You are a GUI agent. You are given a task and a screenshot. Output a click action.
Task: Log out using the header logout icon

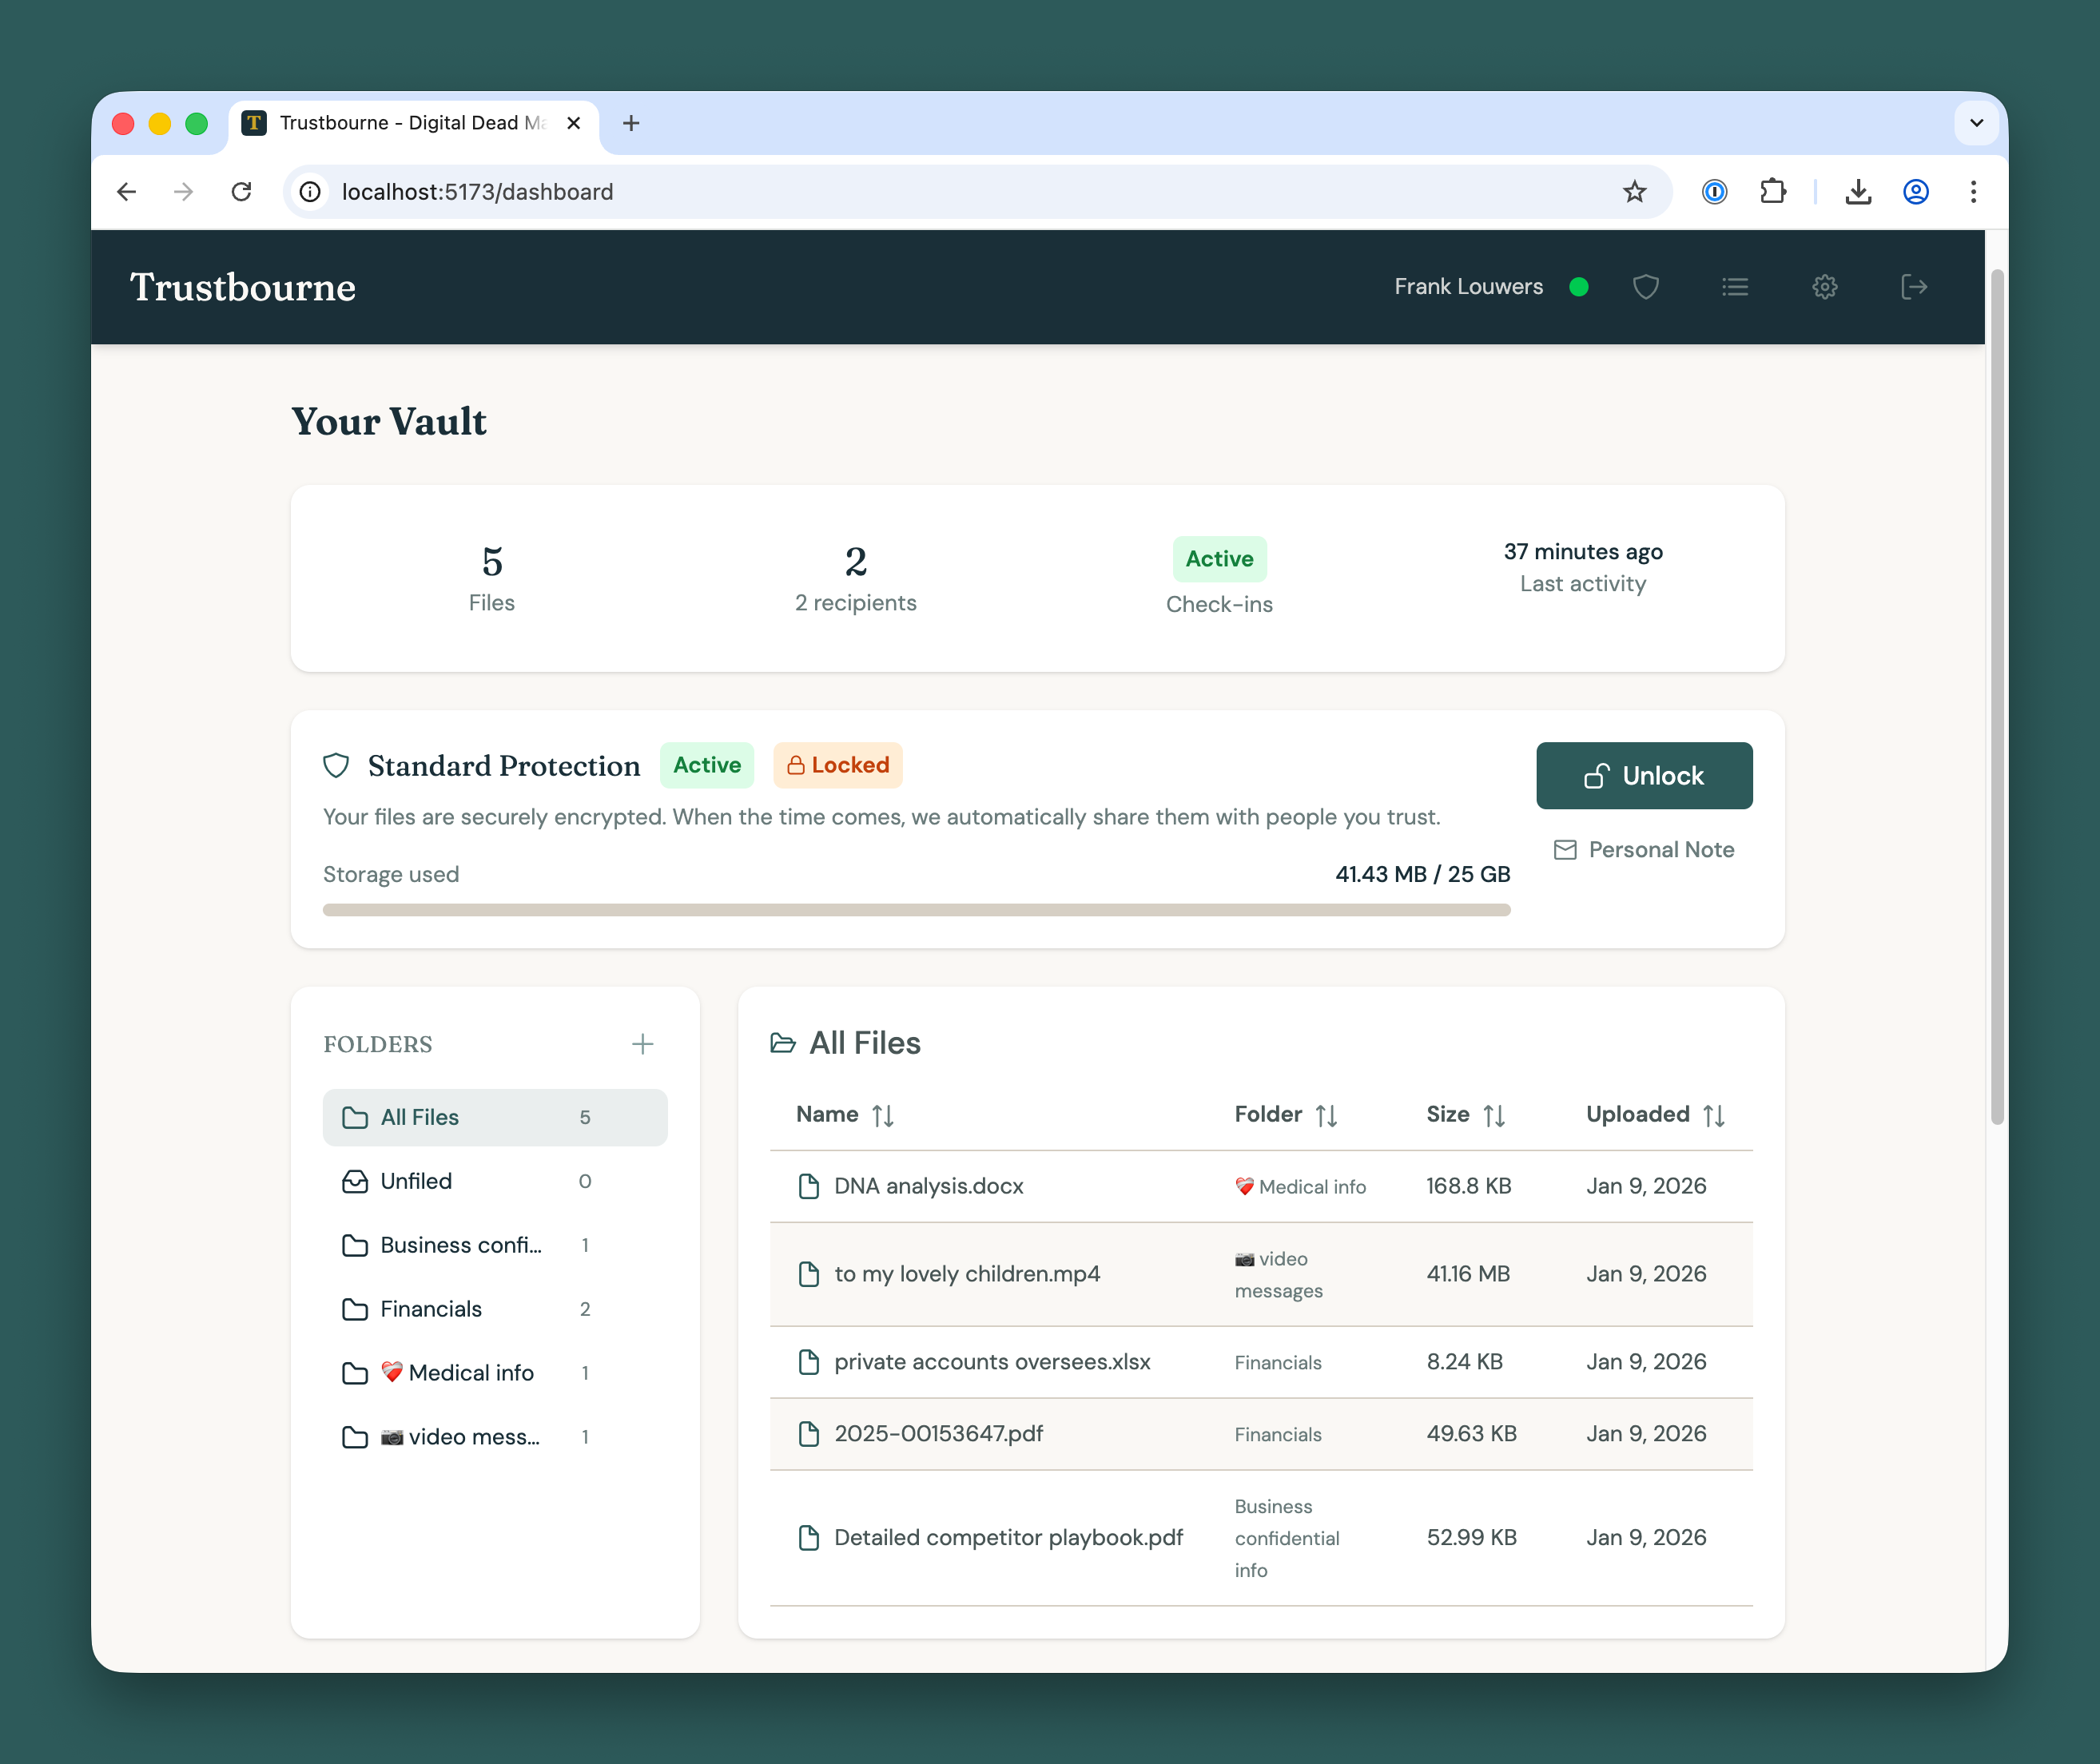(x=1915, y=287)
